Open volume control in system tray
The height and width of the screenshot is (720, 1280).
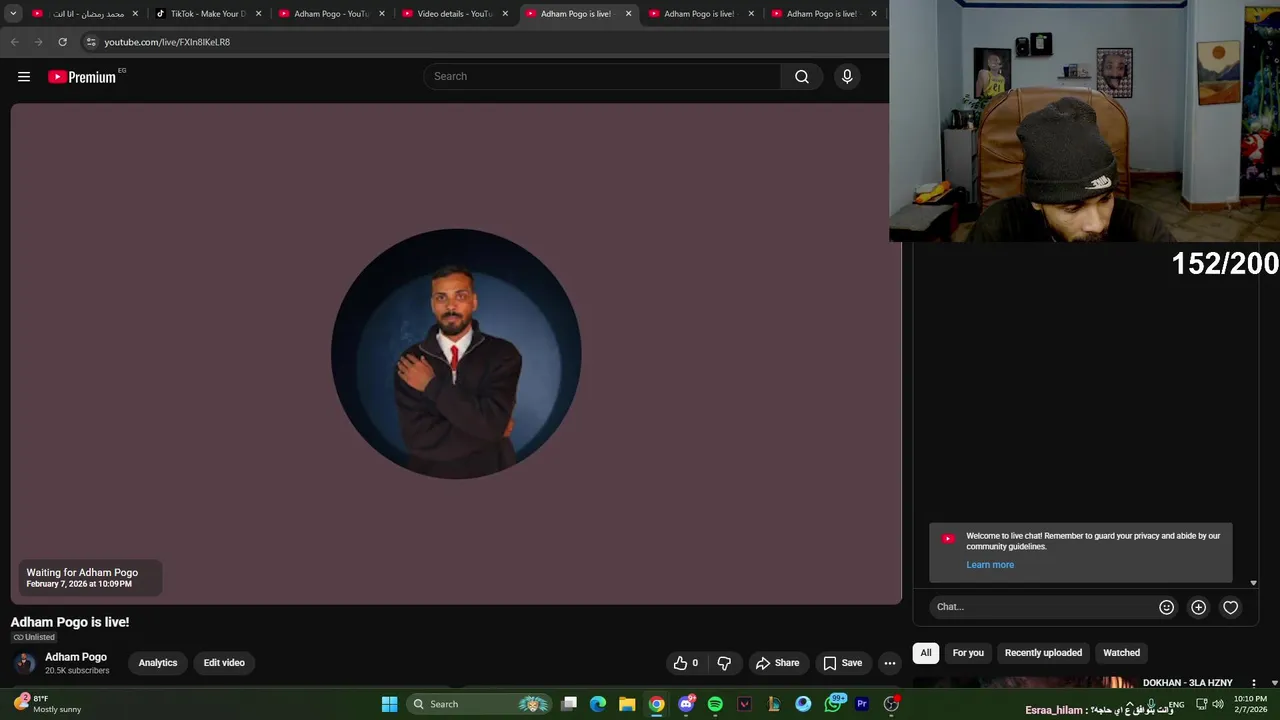click(1218, 704)
